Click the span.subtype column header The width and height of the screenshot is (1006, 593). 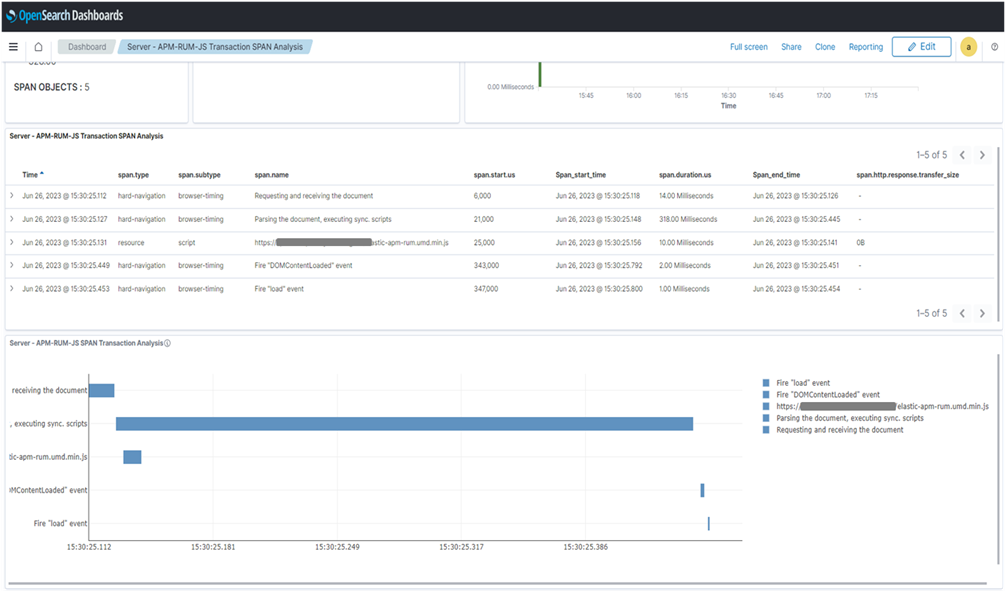(200, 175)
